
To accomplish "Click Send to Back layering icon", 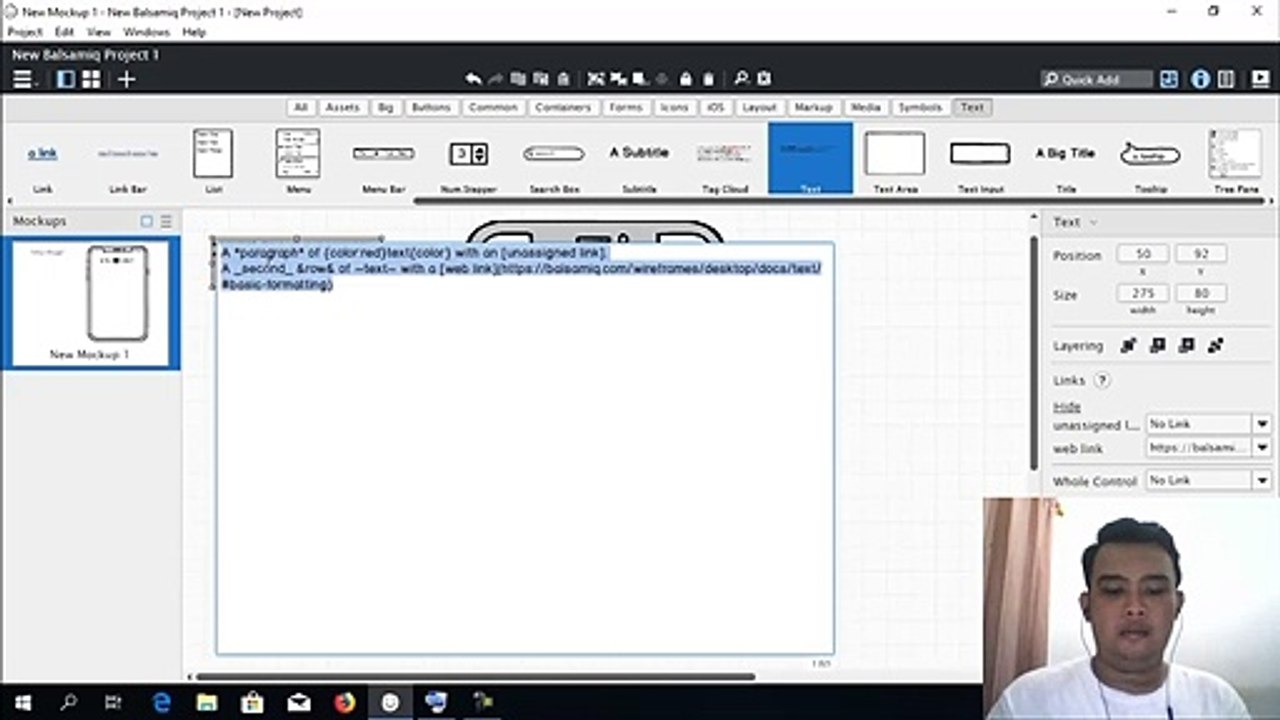I will [1216, 346].
